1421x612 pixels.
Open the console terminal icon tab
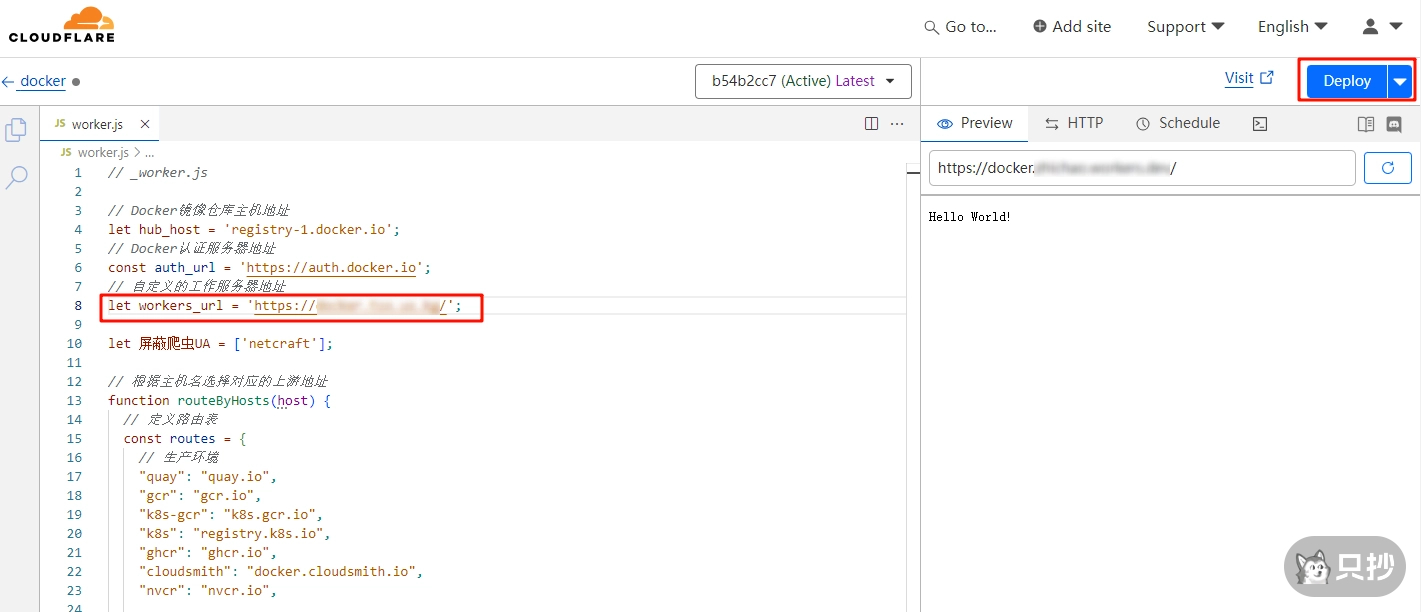tap(1260, 124)
